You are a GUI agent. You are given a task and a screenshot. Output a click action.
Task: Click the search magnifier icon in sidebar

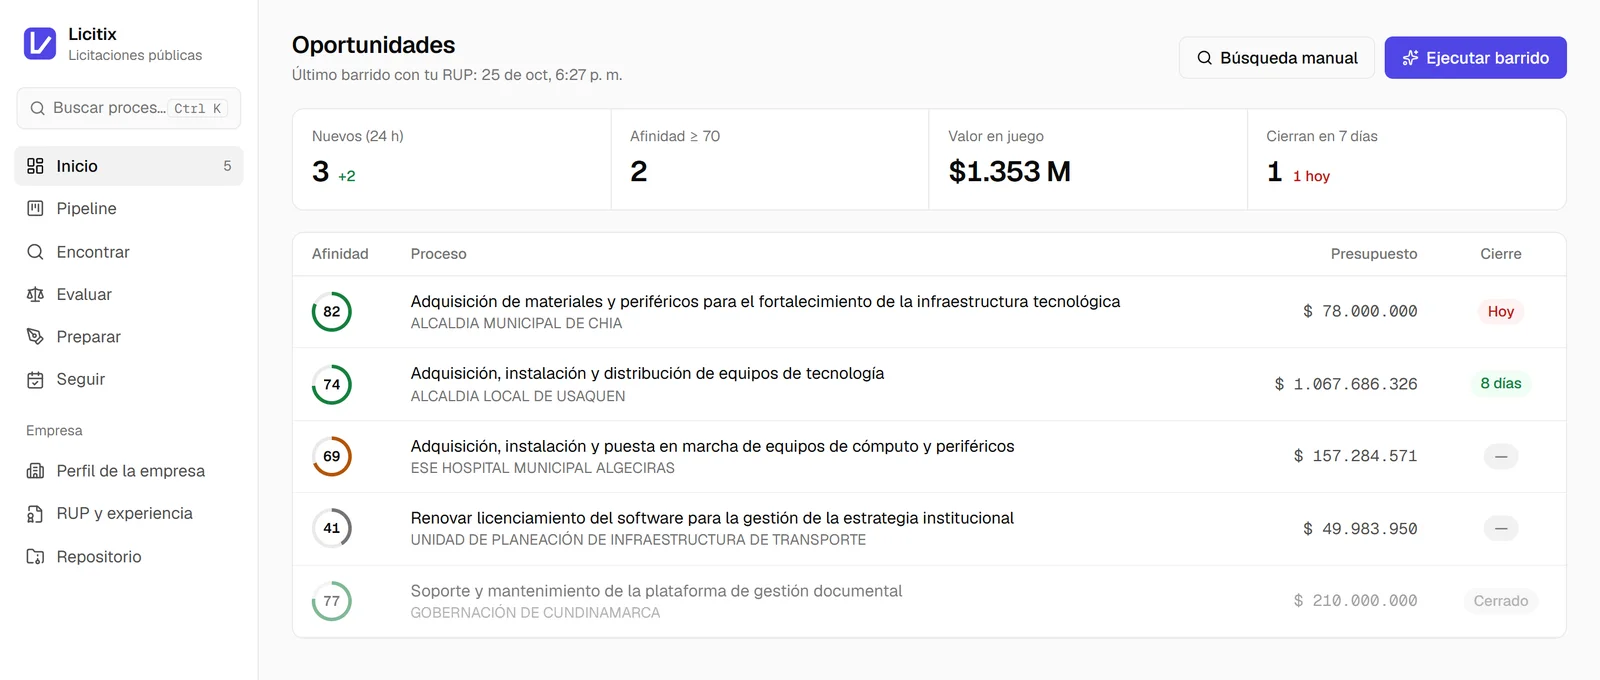click(37, 108)
